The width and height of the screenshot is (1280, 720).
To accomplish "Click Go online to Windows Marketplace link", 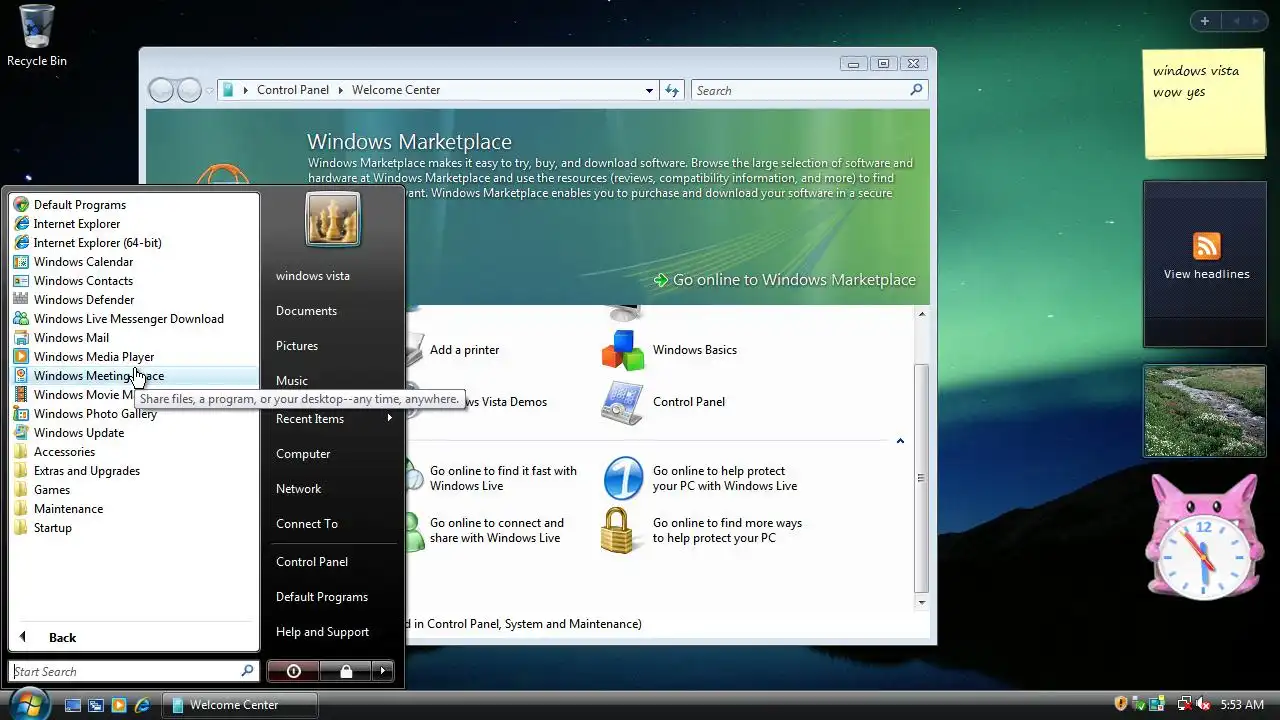I will [x=785, y=280].
